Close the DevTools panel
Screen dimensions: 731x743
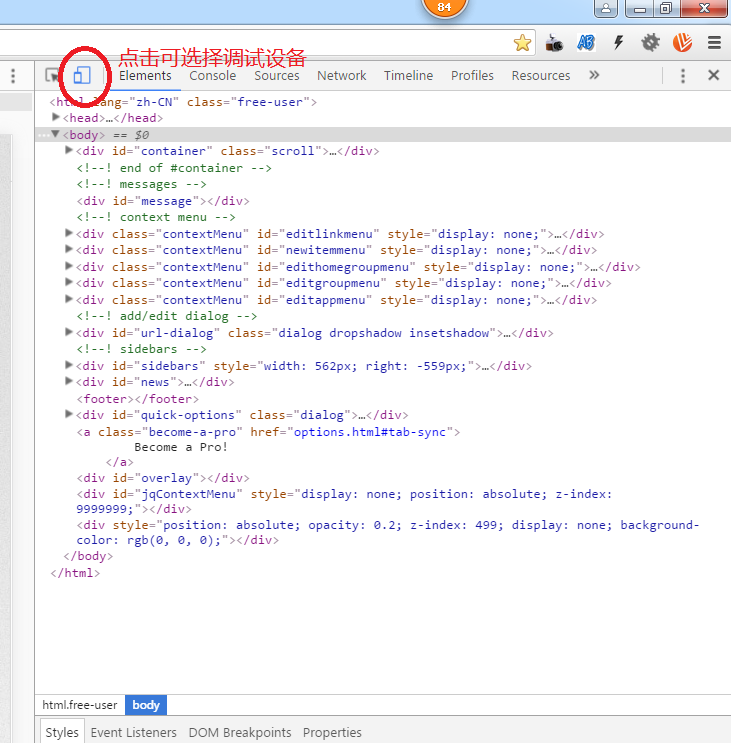click(713, 75)
